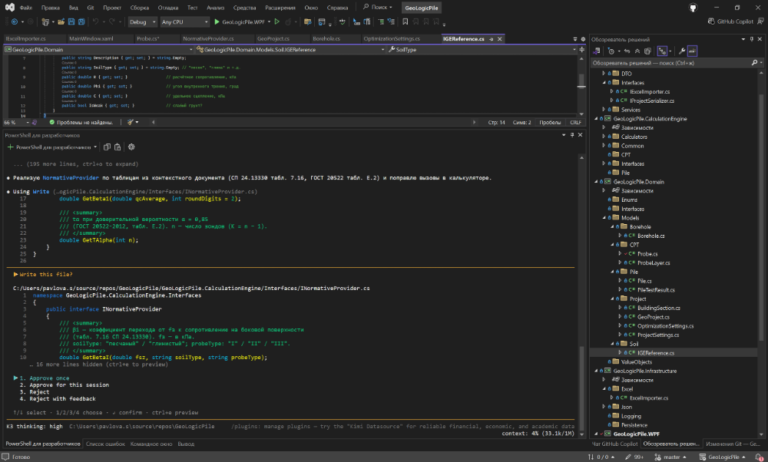Click CRLF line ending indicator

[x=575, y=122]
